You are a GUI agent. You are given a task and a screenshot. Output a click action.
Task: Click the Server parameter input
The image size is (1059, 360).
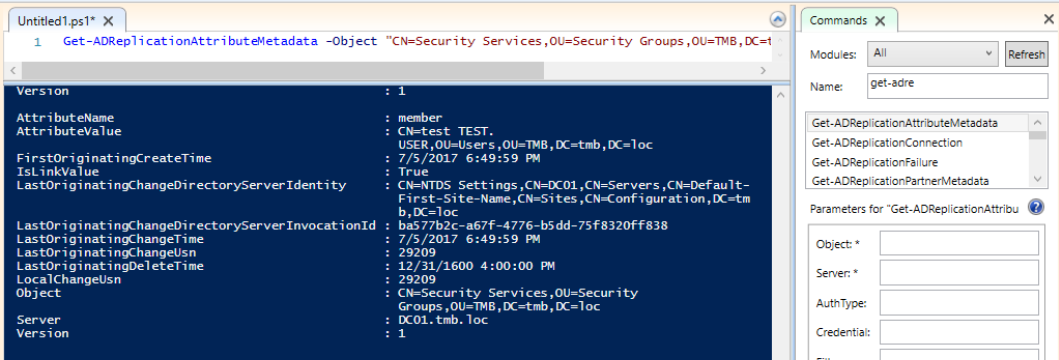pyautogui.click(x=959, y=273)
